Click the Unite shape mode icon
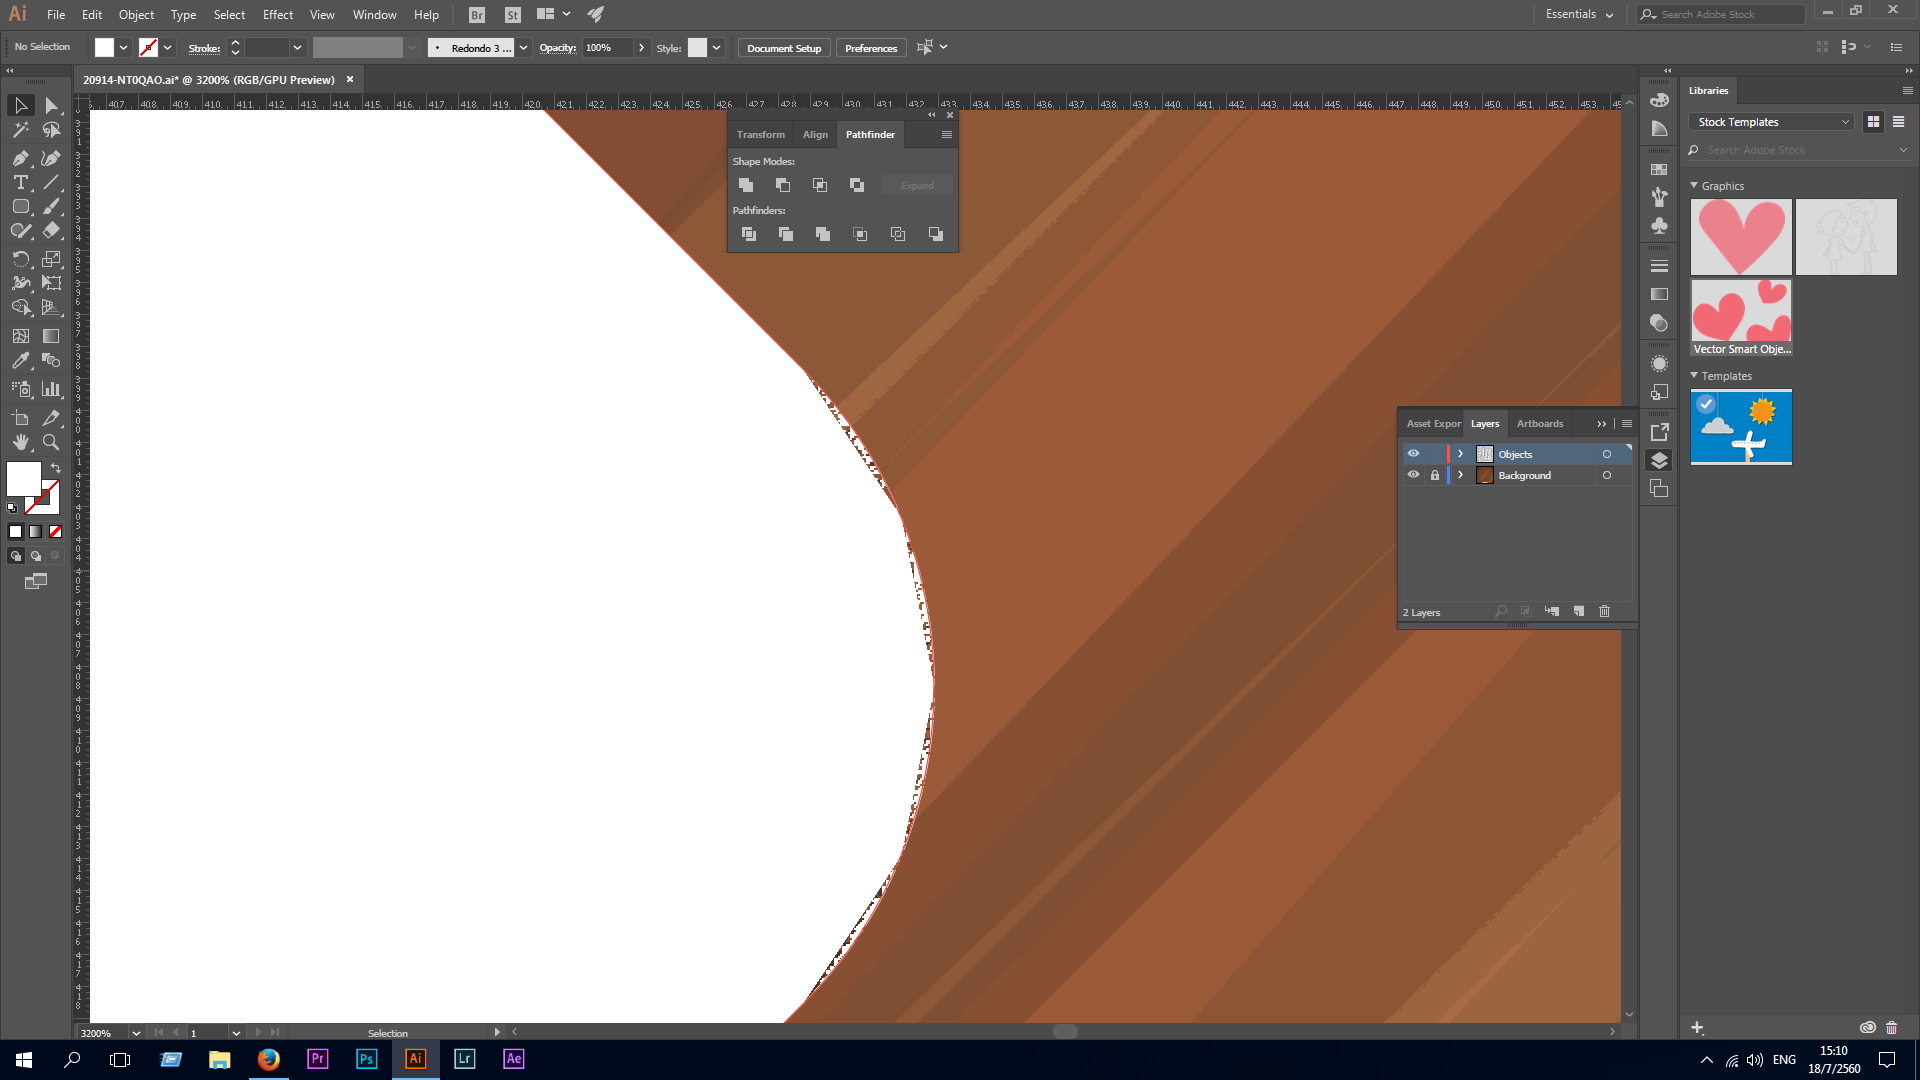This screenshot has height=1080, width=1920. [746, 185]
